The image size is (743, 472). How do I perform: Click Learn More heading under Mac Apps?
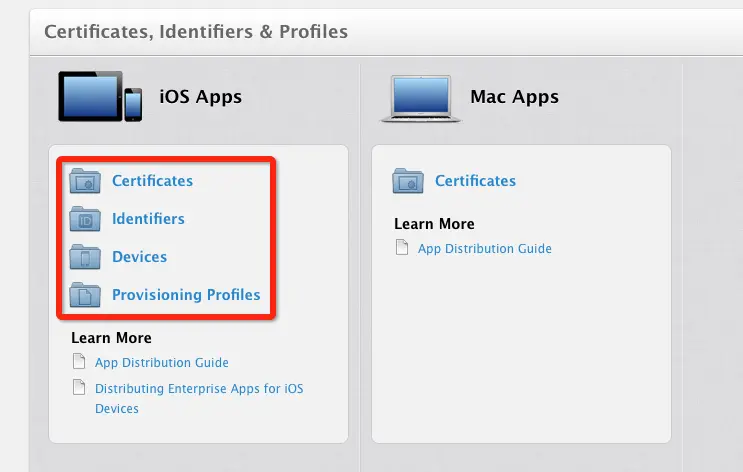(x=434, y=224)
